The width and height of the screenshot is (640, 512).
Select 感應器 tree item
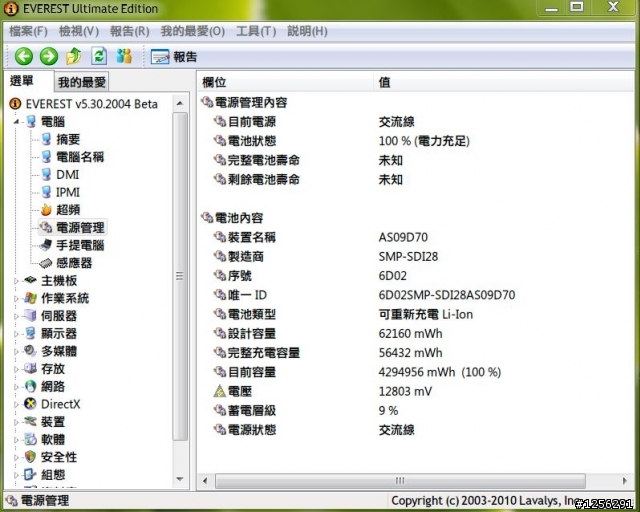coord(74,263)
